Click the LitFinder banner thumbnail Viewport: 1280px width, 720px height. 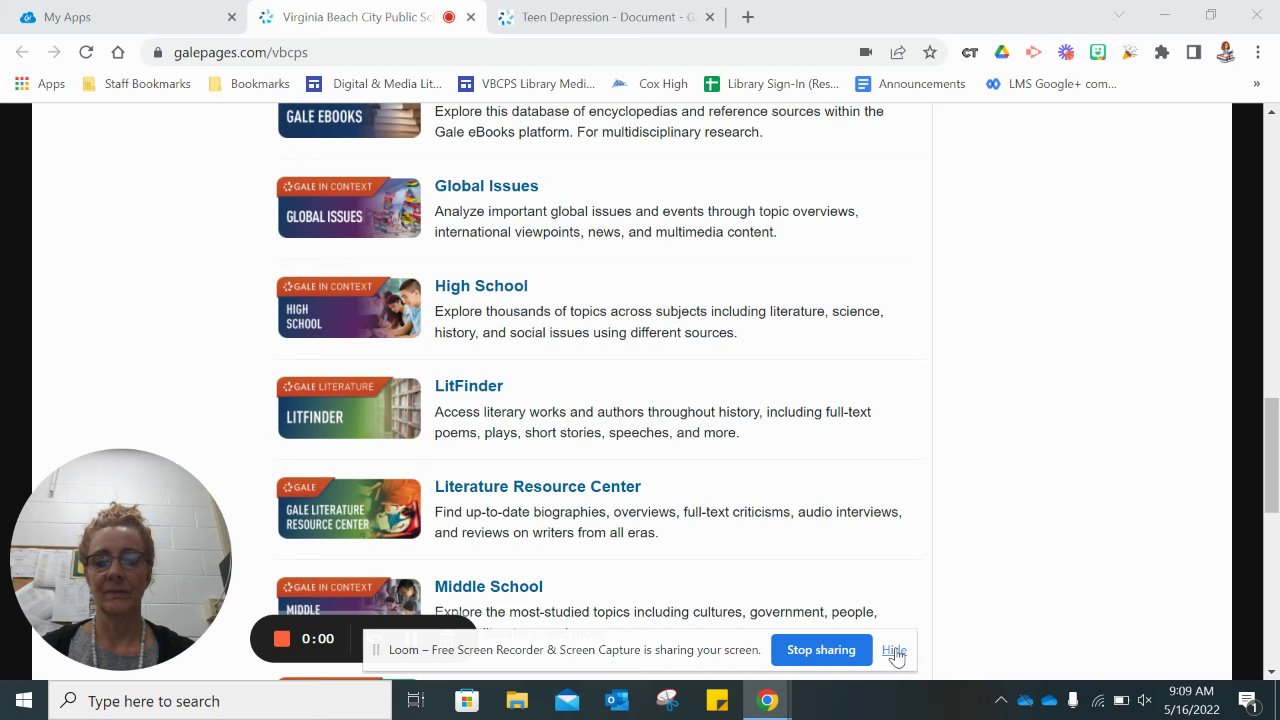click(349, 408)
